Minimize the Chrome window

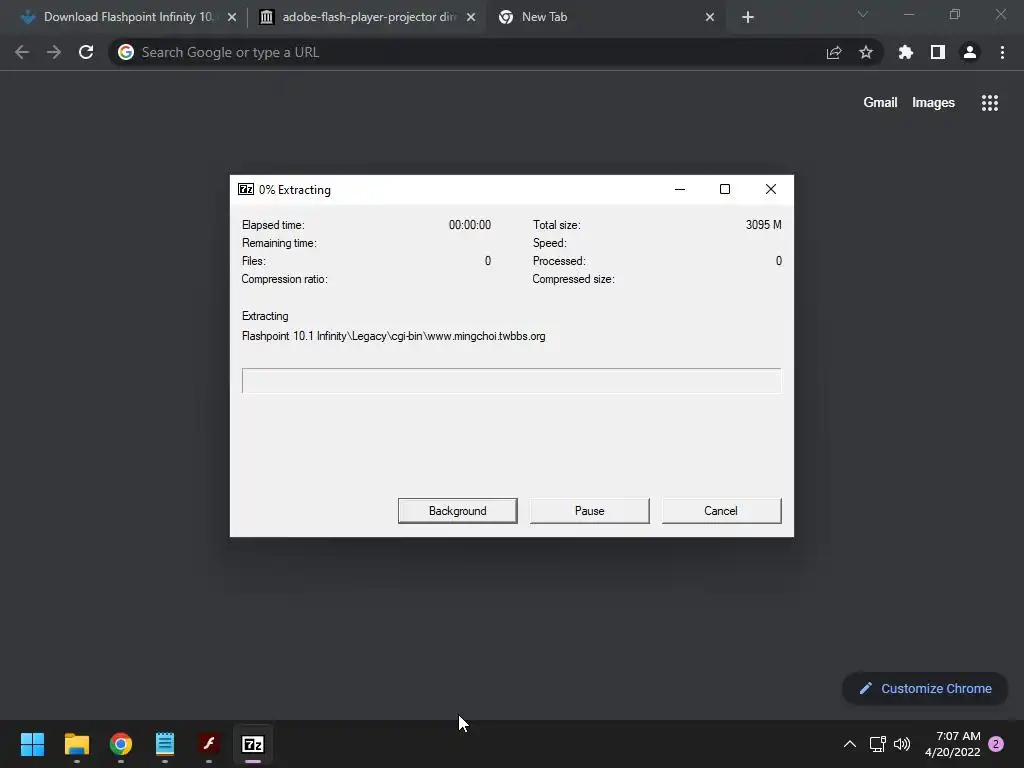coord(909,14)
